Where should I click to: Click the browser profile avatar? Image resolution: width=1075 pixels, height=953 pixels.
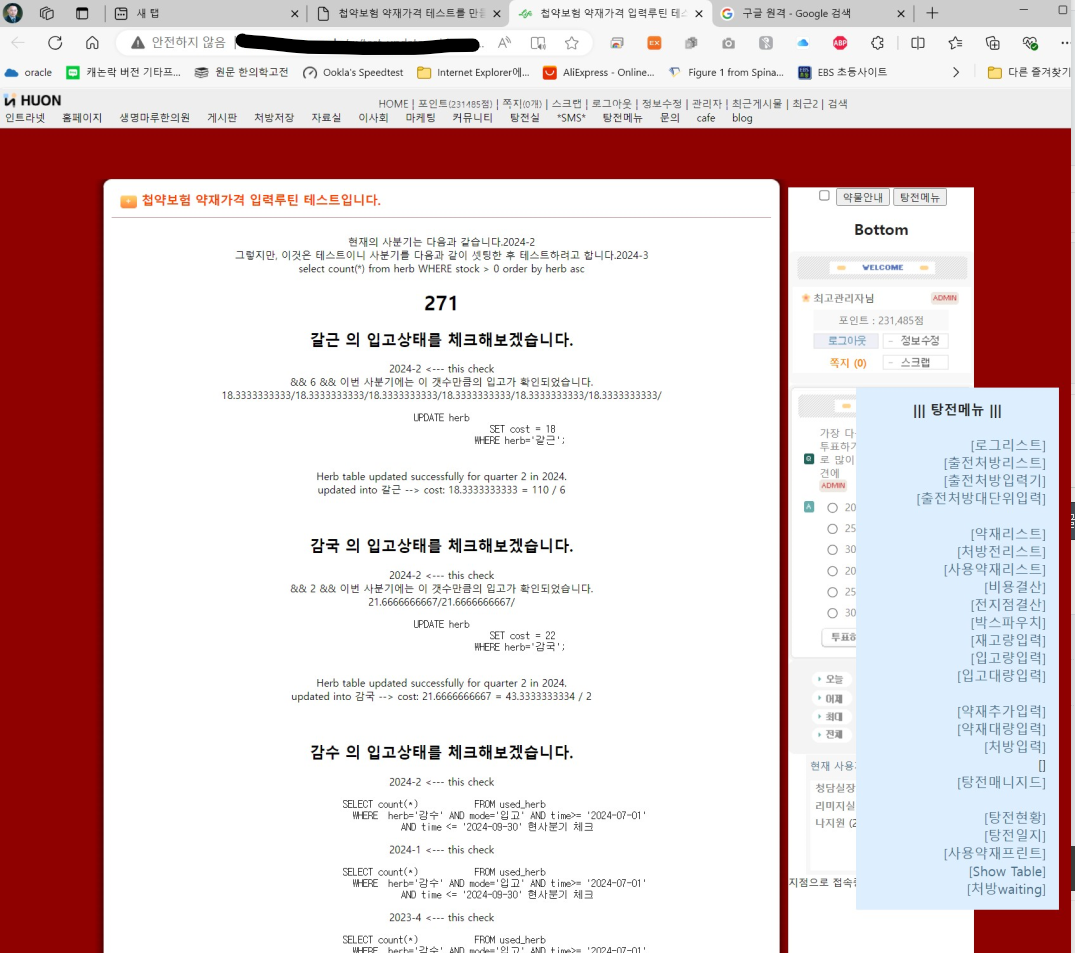[13, 13]
